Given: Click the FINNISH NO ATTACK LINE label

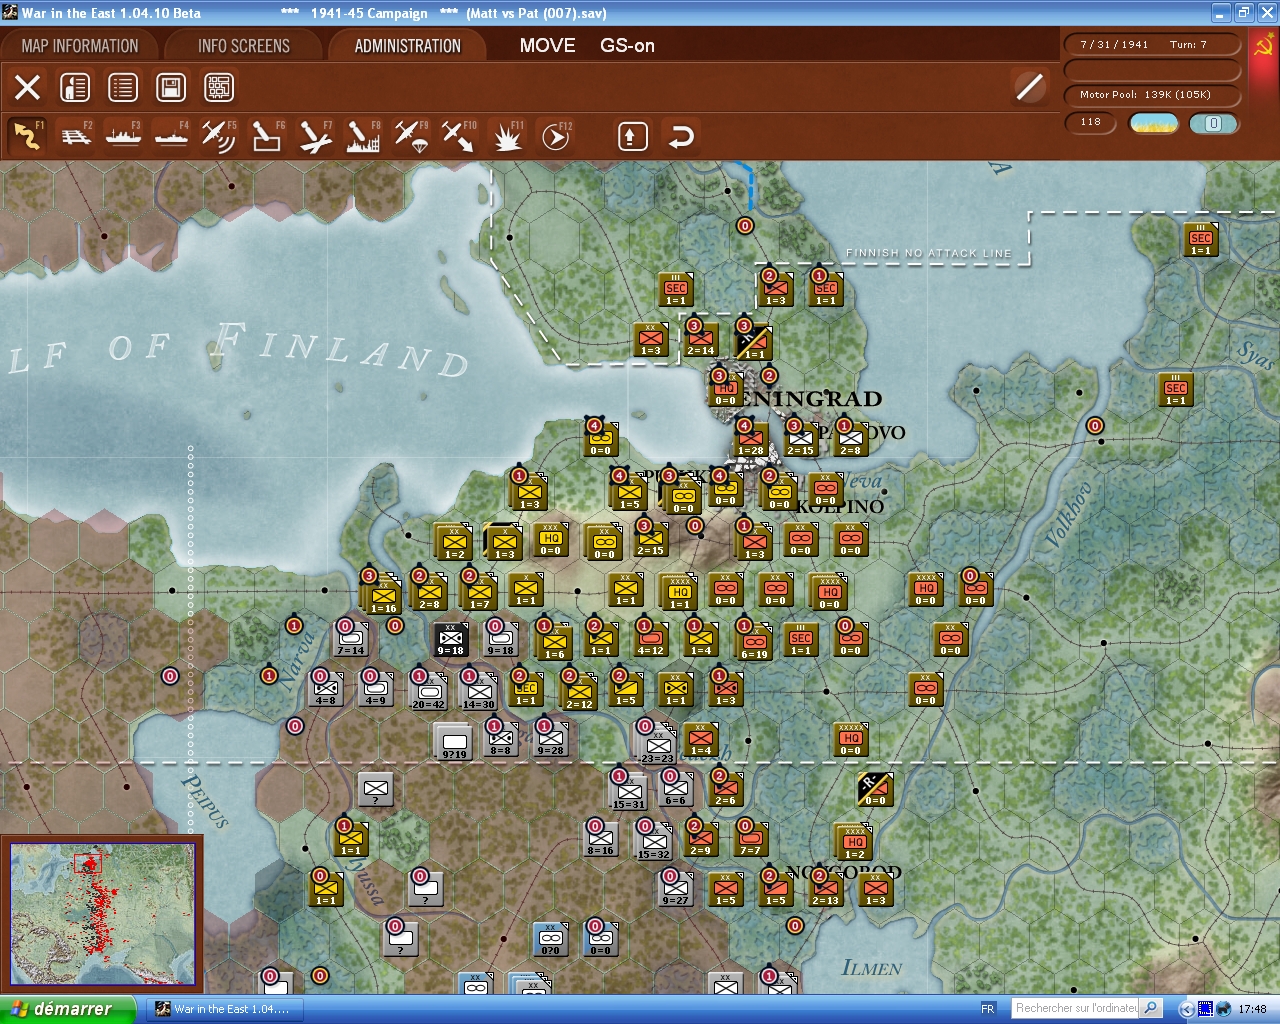Looking at the screenshot, I should tap(929, 253).
